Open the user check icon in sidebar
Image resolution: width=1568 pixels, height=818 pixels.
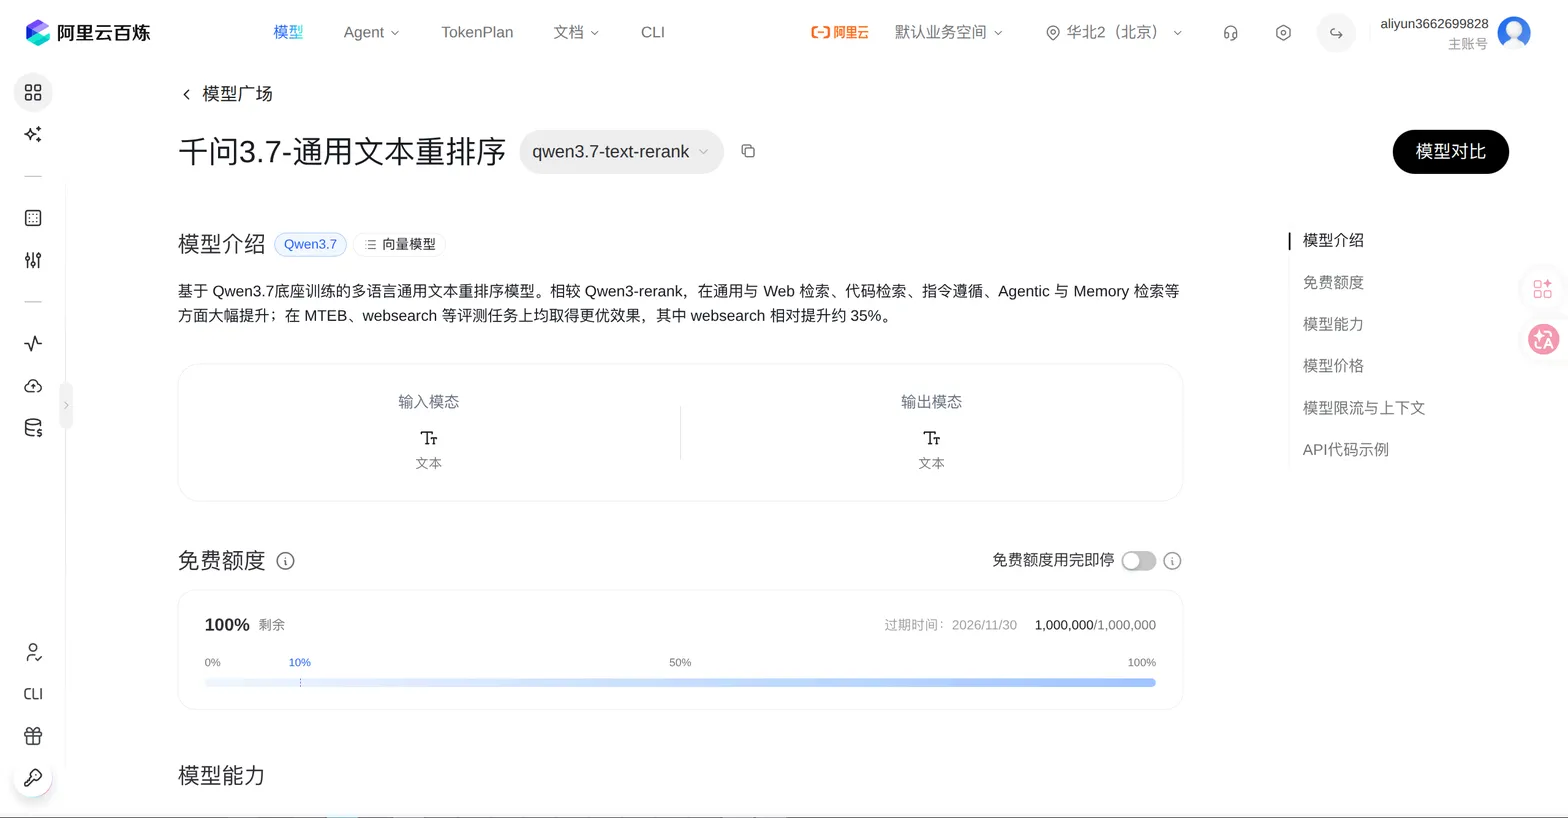pyautogui.click(x=33, y=653)
